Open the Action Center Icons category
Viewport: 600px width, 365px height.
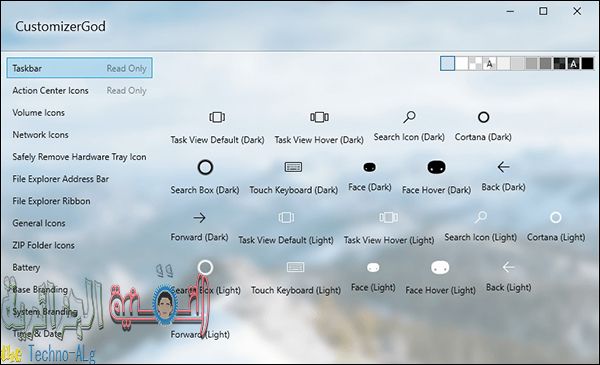(80, 91)
